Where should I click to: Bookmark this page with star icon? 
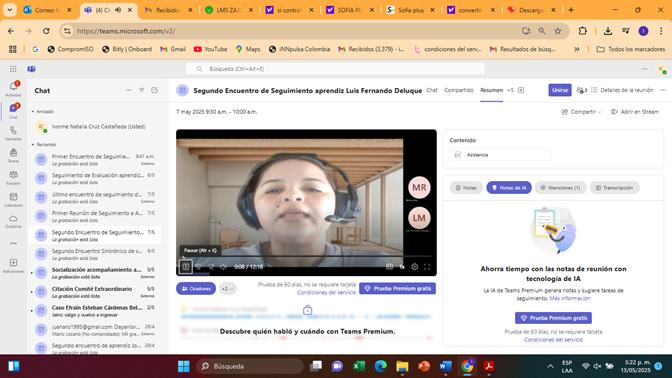[x=558, y=31]
